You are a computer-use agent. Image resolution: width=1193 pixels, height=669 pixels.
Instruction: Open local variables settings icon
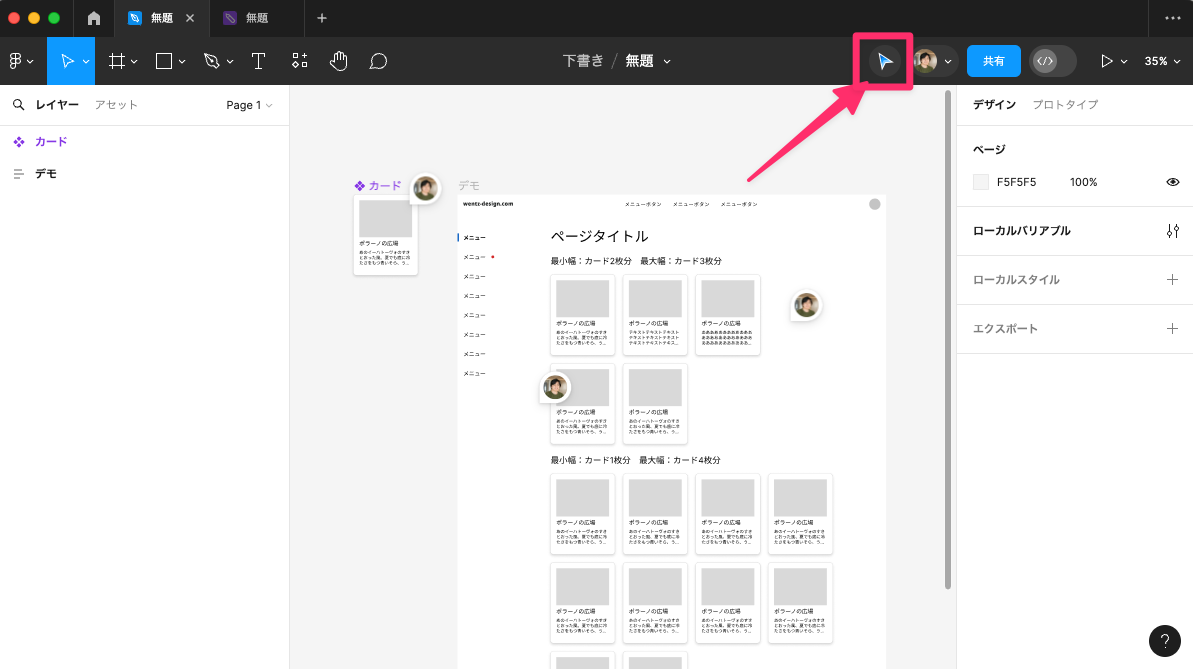(x=1172, y=231)
